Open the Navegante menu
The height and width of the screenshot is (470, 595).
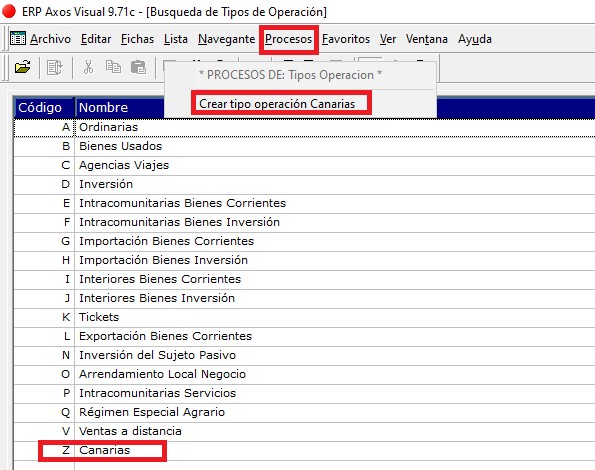pyautogui.click(x=226, y=39)
